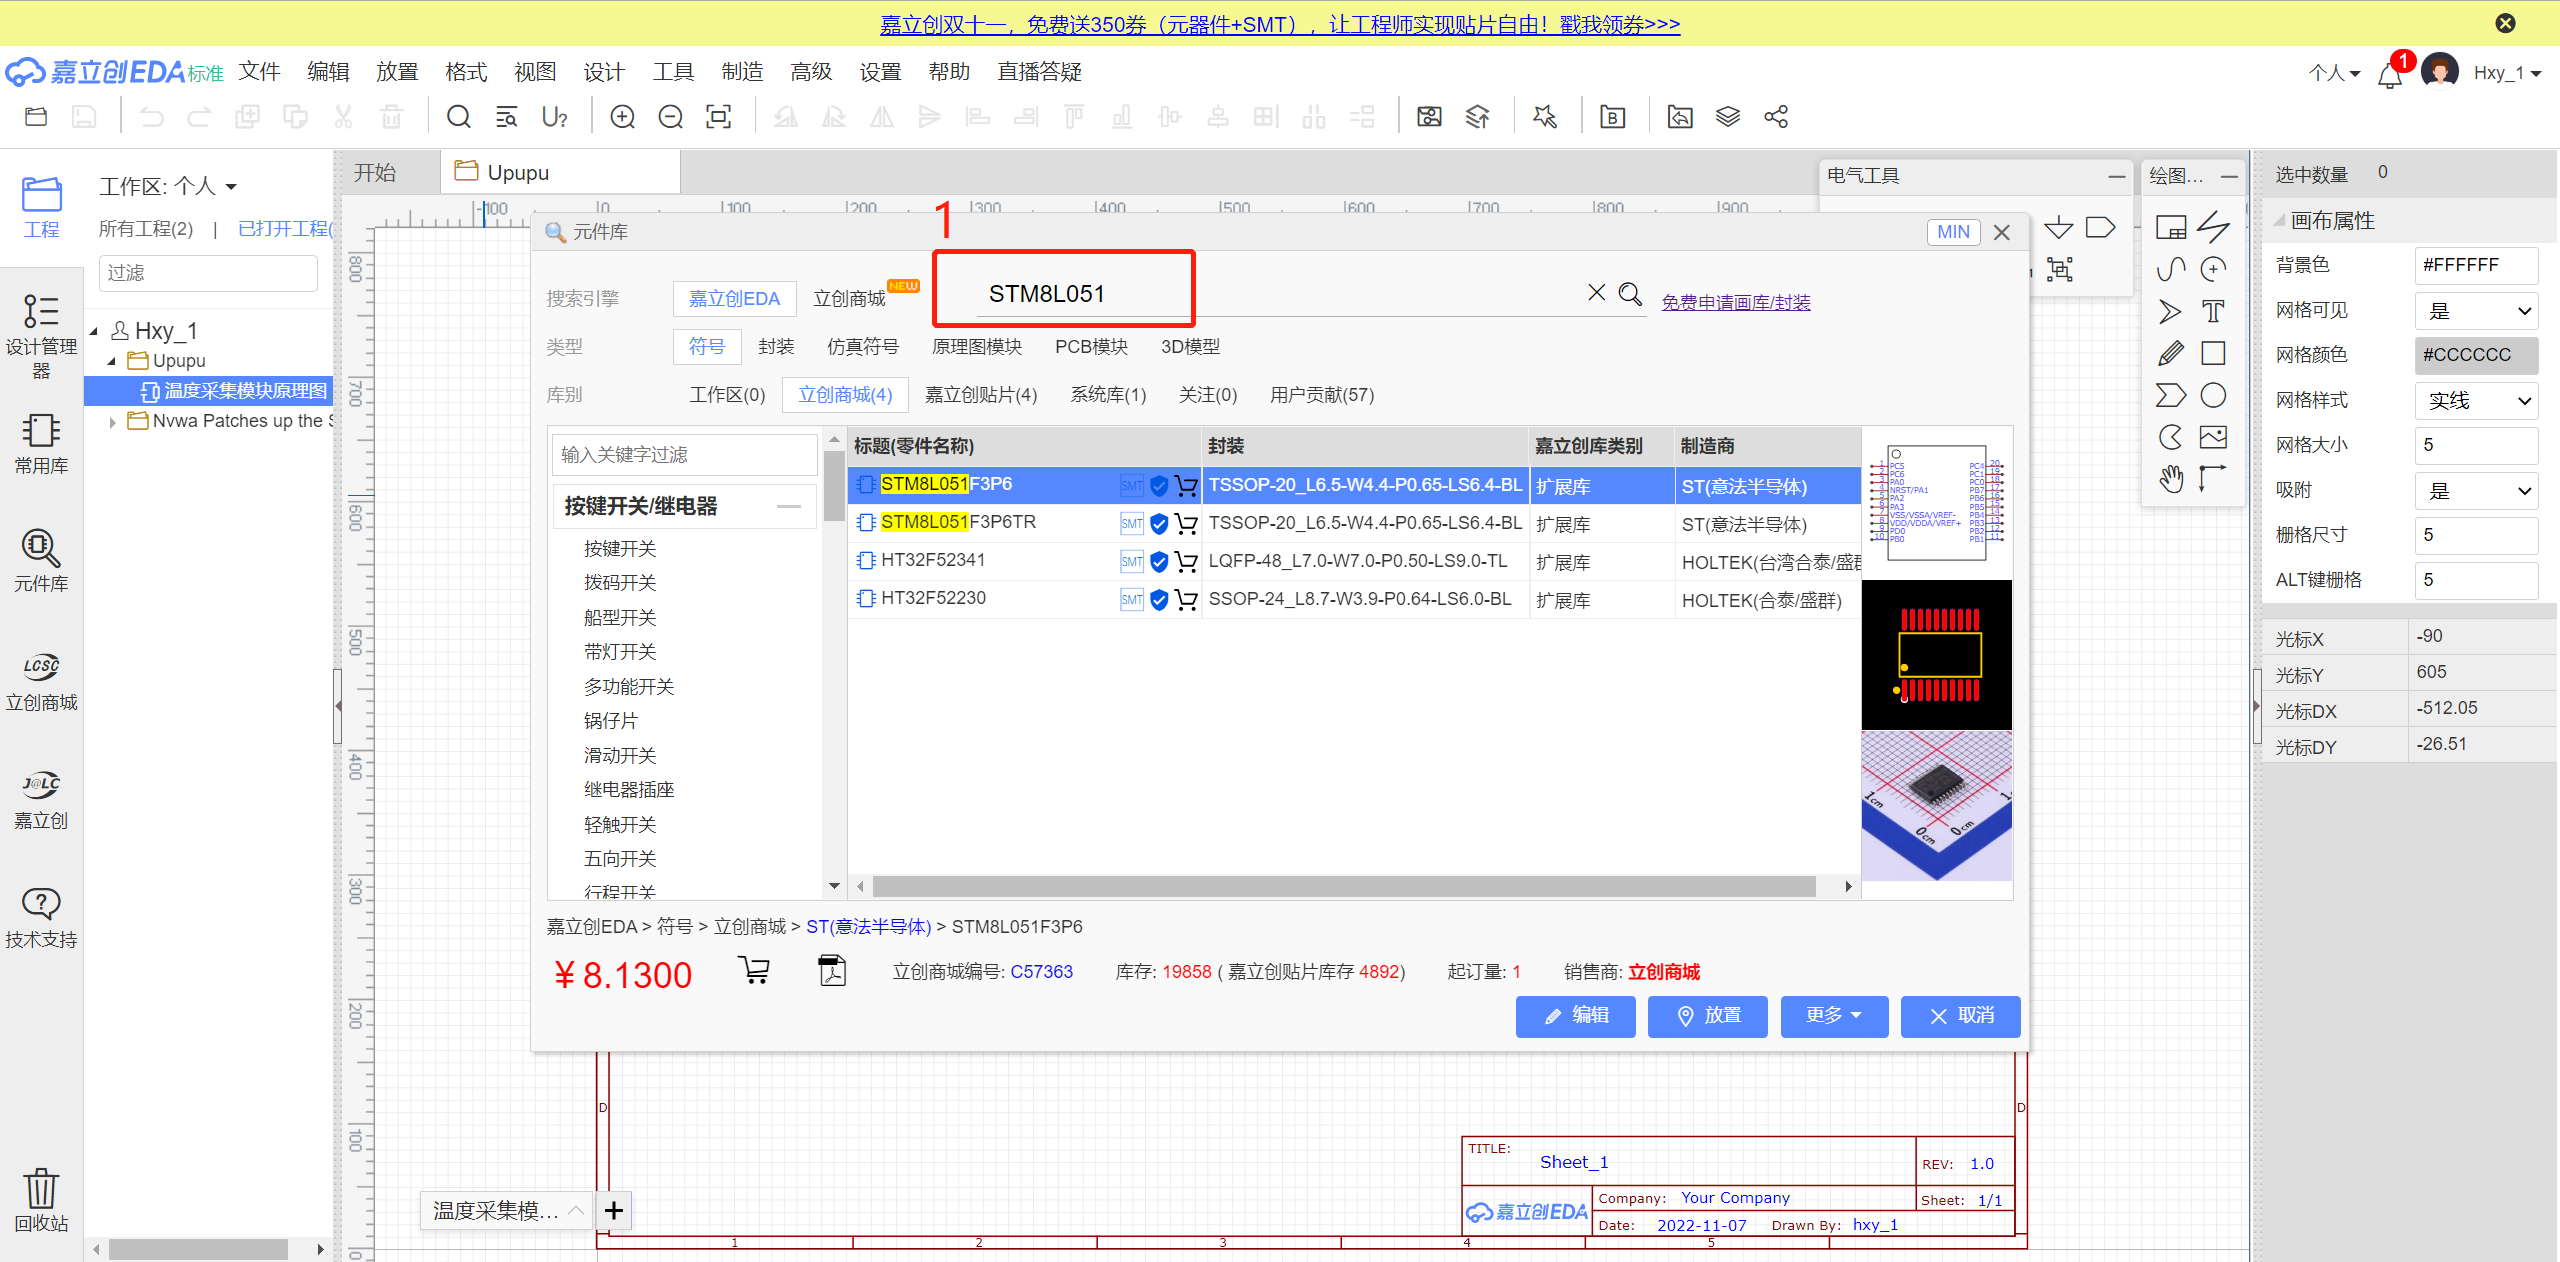Open the 元件库 sidebar icon
The width and height of the screenshot is (2560, 1262).
[41, 560]
